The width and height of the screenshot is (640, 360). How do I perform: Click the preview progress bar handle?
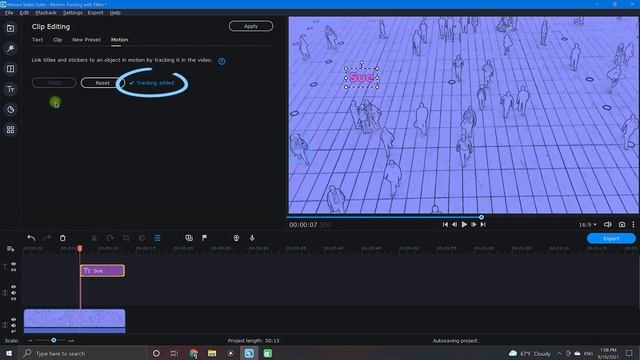[x=481, y=217]
